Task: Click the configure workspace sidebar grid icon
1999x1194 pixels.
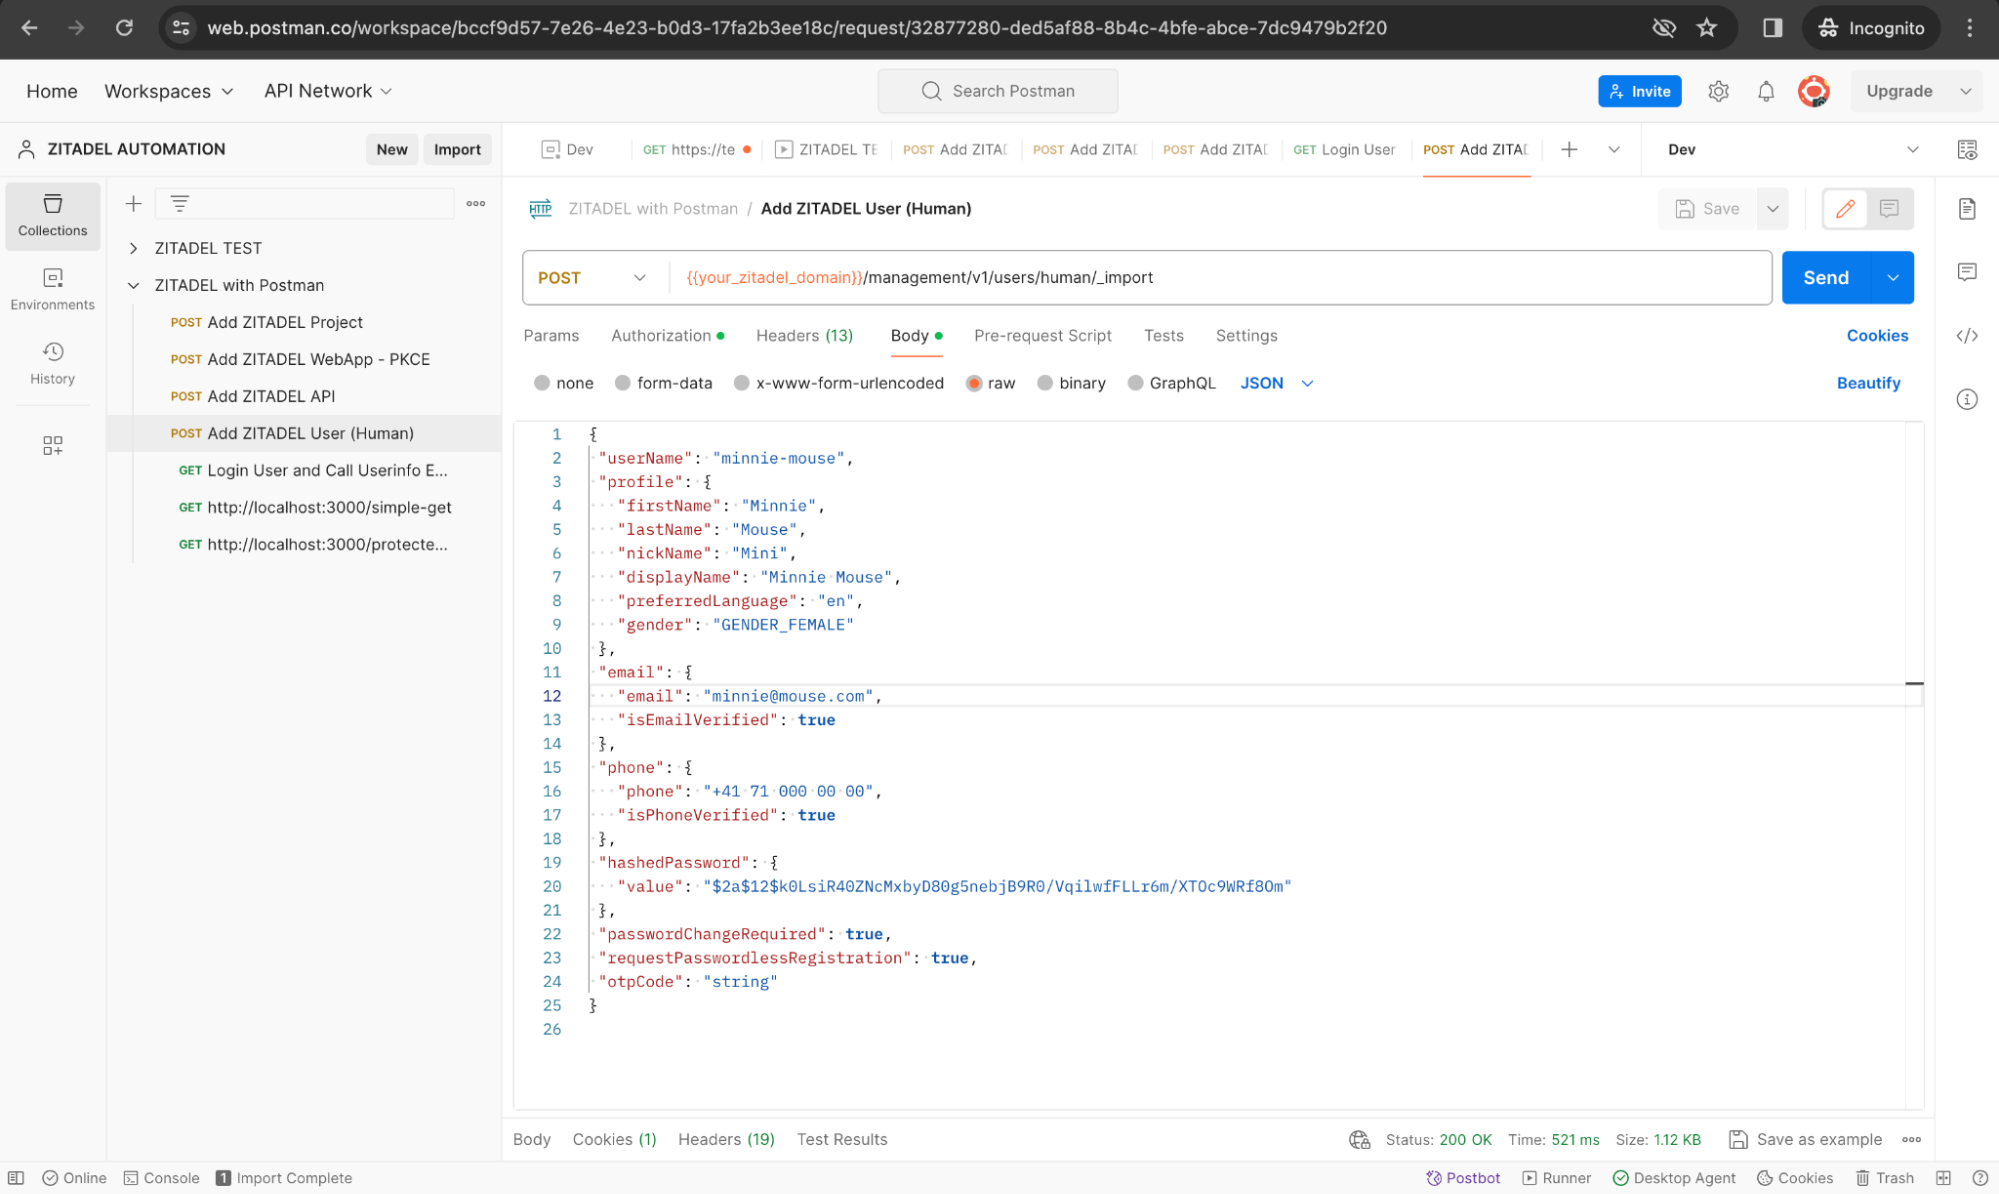Action: 52,445
